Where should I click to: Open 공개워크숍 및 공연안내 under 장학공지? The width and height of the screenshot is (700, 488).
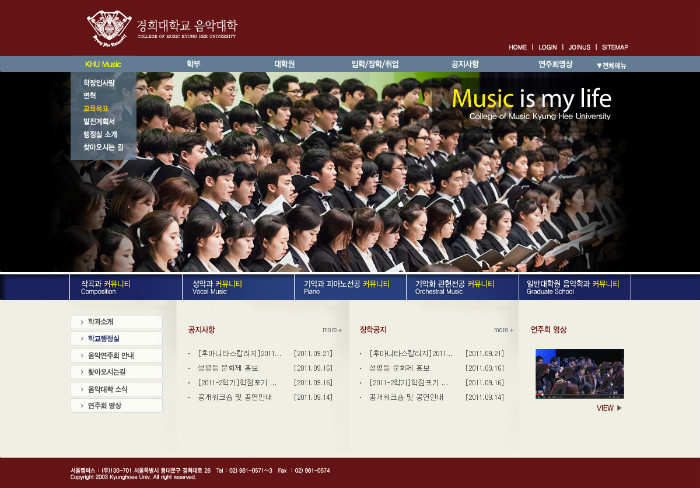tap(406, 397)
